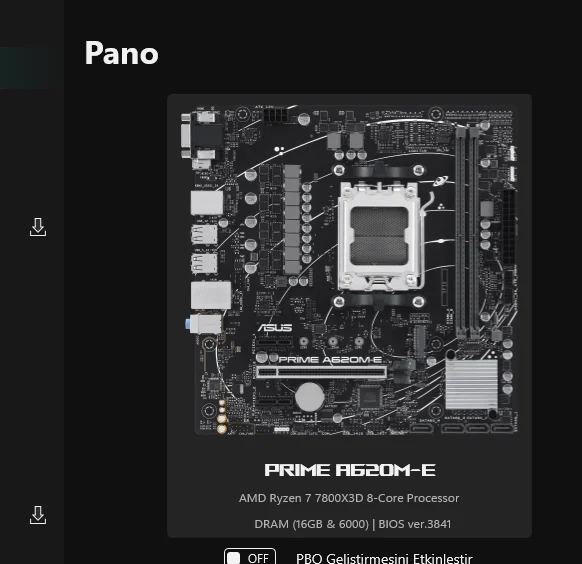582x564 pixels.
Task: Select the highlighted teal sidebar menu item
Action: (x=24, y=68)
